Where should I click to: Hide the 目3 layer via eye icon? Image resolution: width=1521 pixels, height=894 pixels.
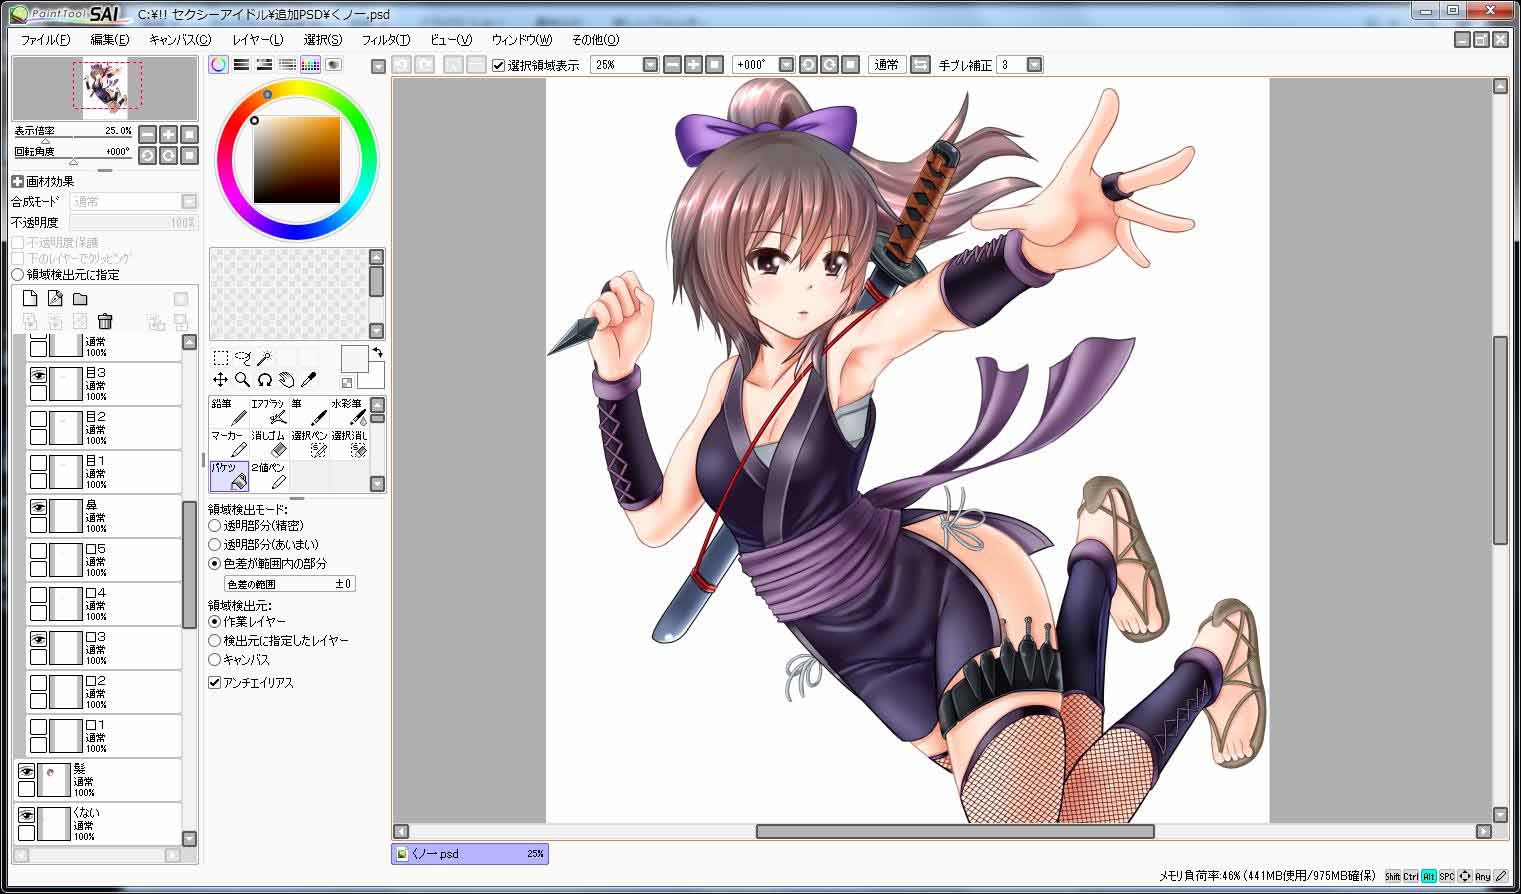[38, 375]
